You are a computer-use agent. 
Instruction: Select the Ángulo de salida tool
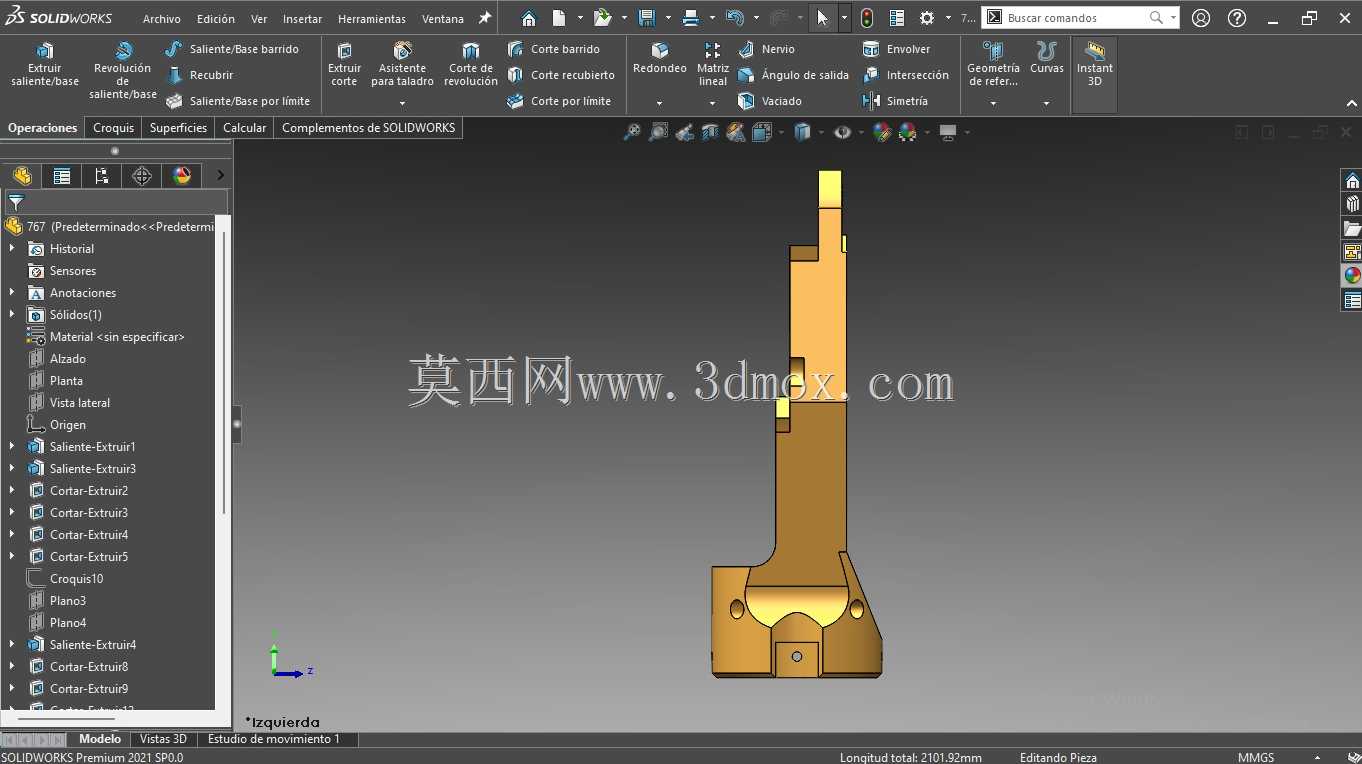click(x=793, y=75)
